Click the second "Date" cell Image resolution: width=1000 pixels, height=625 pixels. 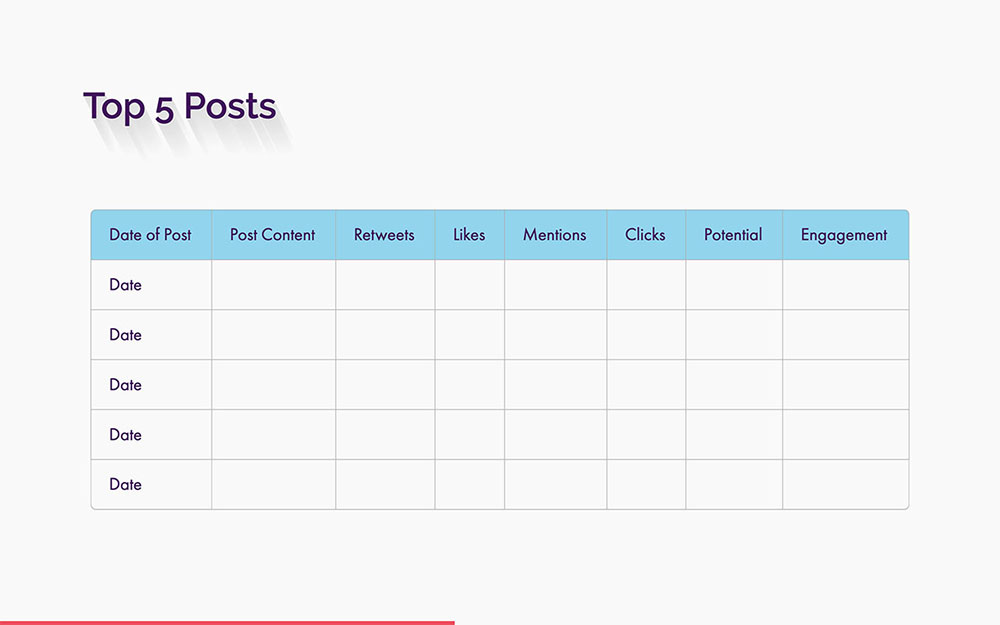click(x=125, y=334)
